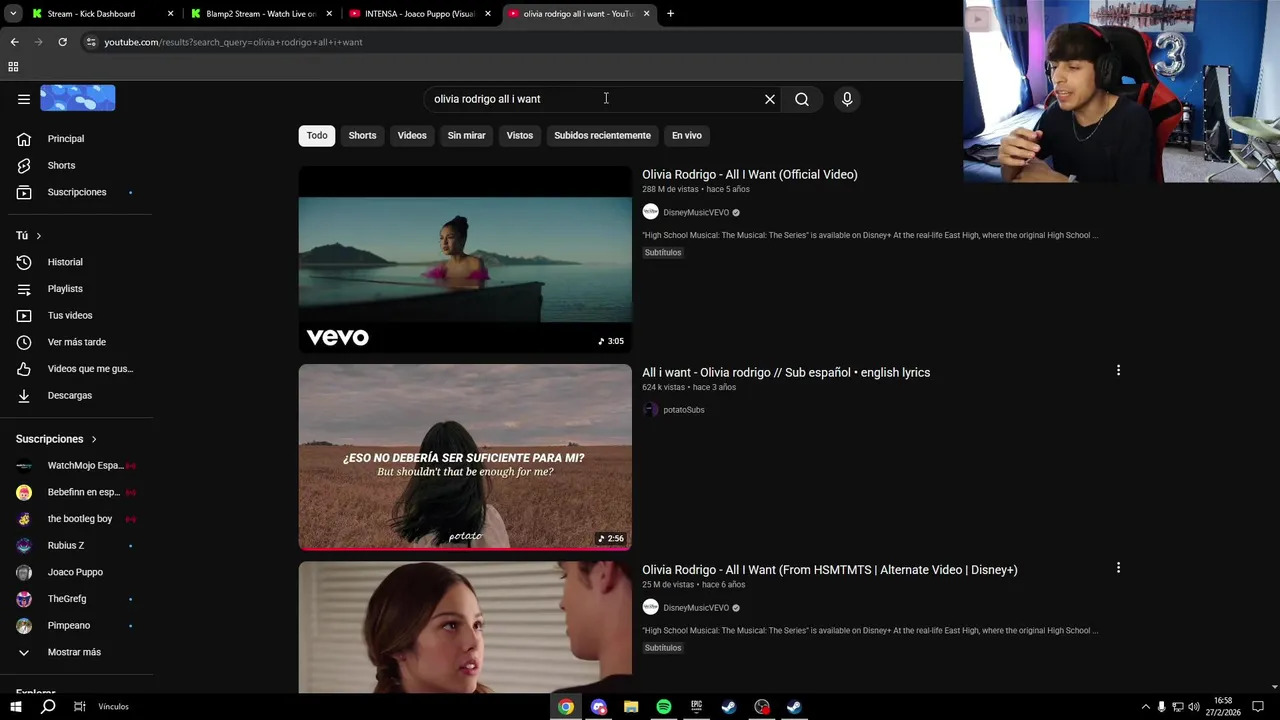
Task: Open All i want Sub español lyrics title
Action: click(x=786, y=372)
